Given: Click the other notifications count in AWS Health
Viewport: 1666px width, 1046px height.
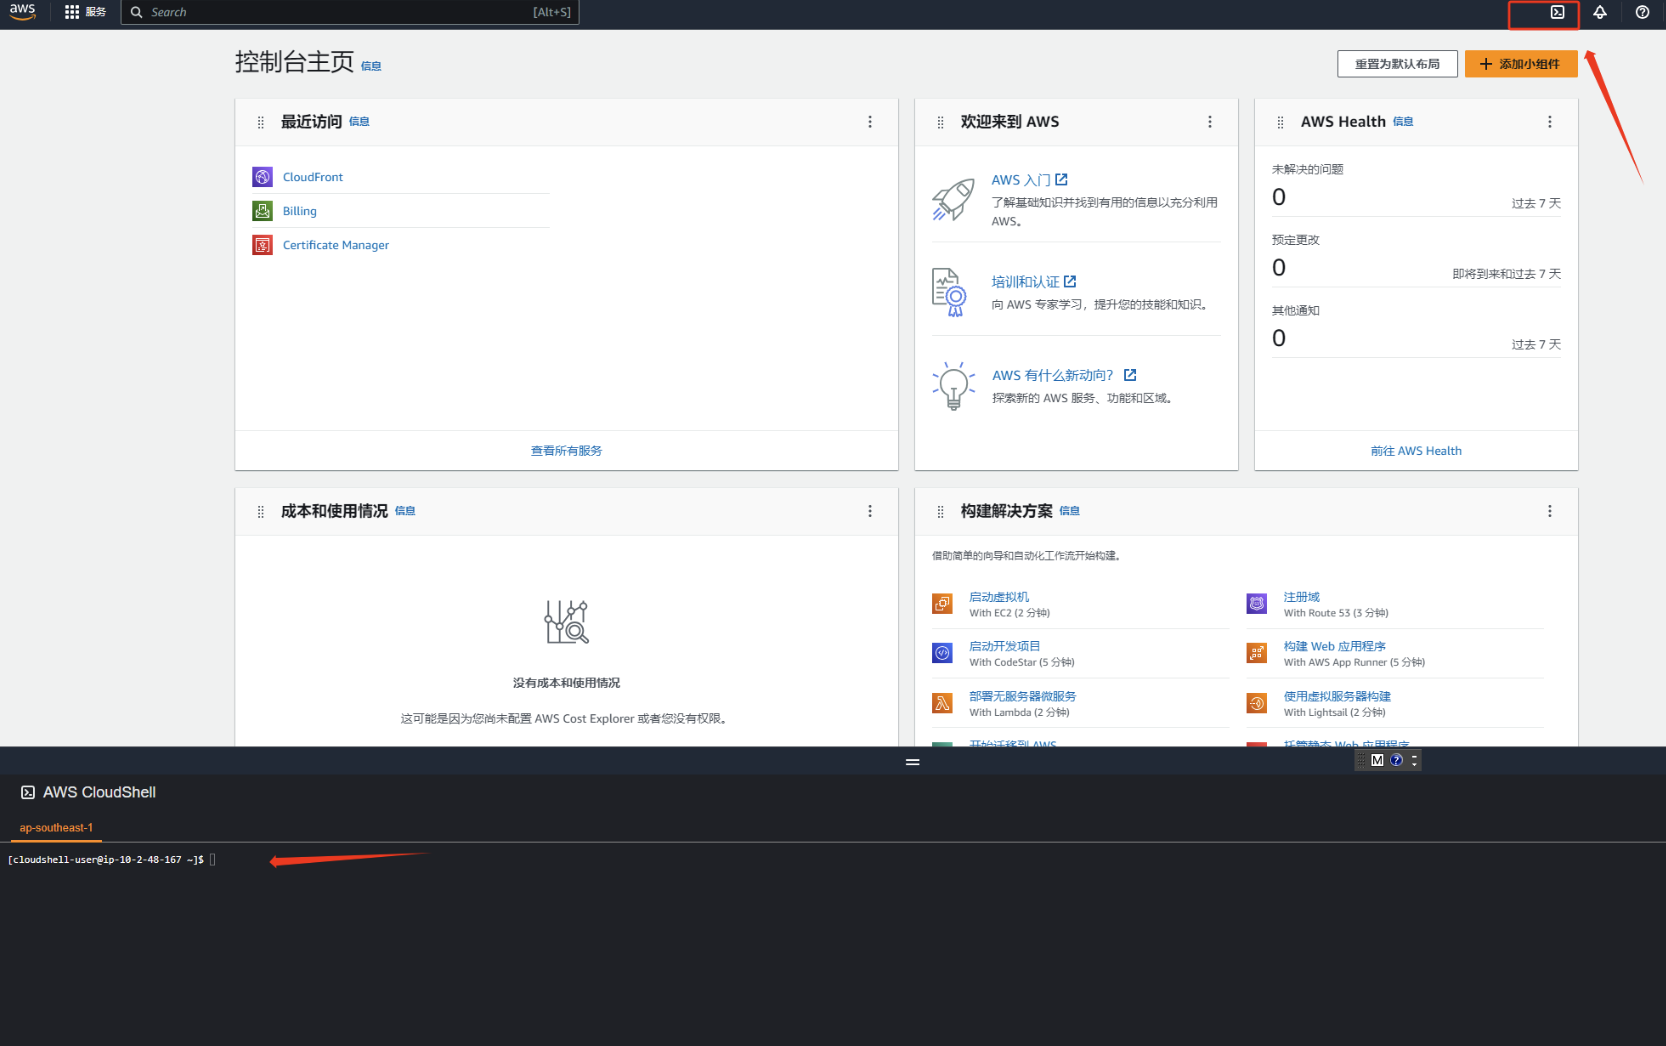Looking at the screenshot, I should (1279, 338).
